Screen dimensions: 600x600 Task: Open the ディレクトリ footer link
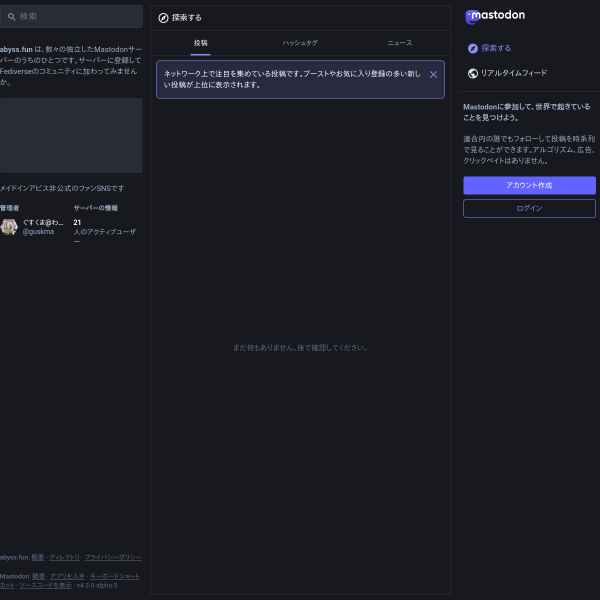(x=64, y=558)
